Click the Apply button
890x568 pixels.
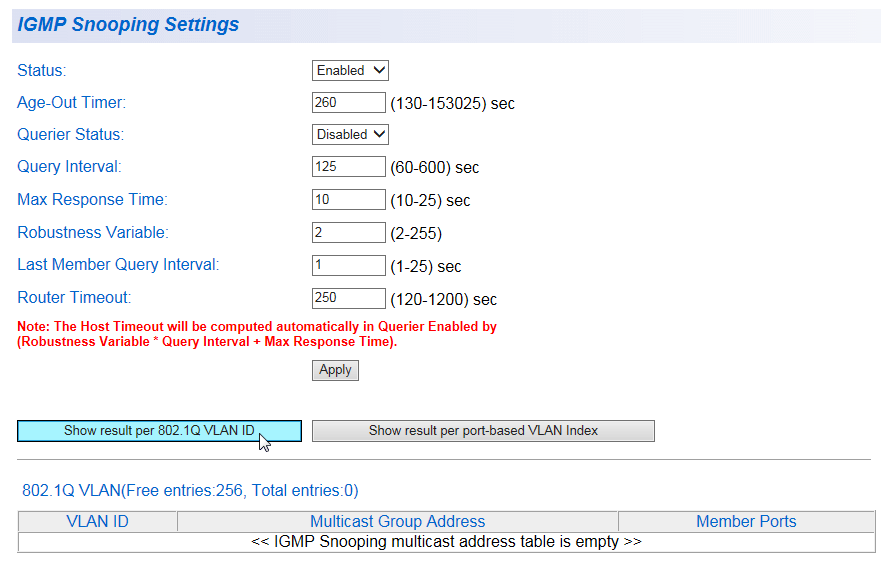tap(335, 370)
